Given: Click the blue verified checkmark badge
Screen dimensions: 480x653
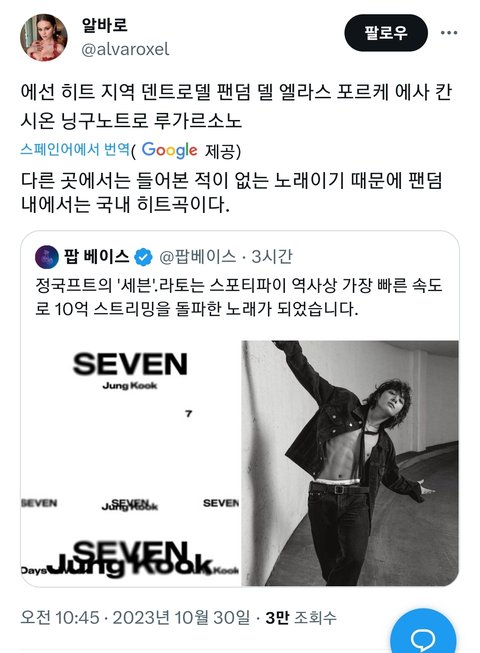Looking at the screenshot, I should click(144, 257).
